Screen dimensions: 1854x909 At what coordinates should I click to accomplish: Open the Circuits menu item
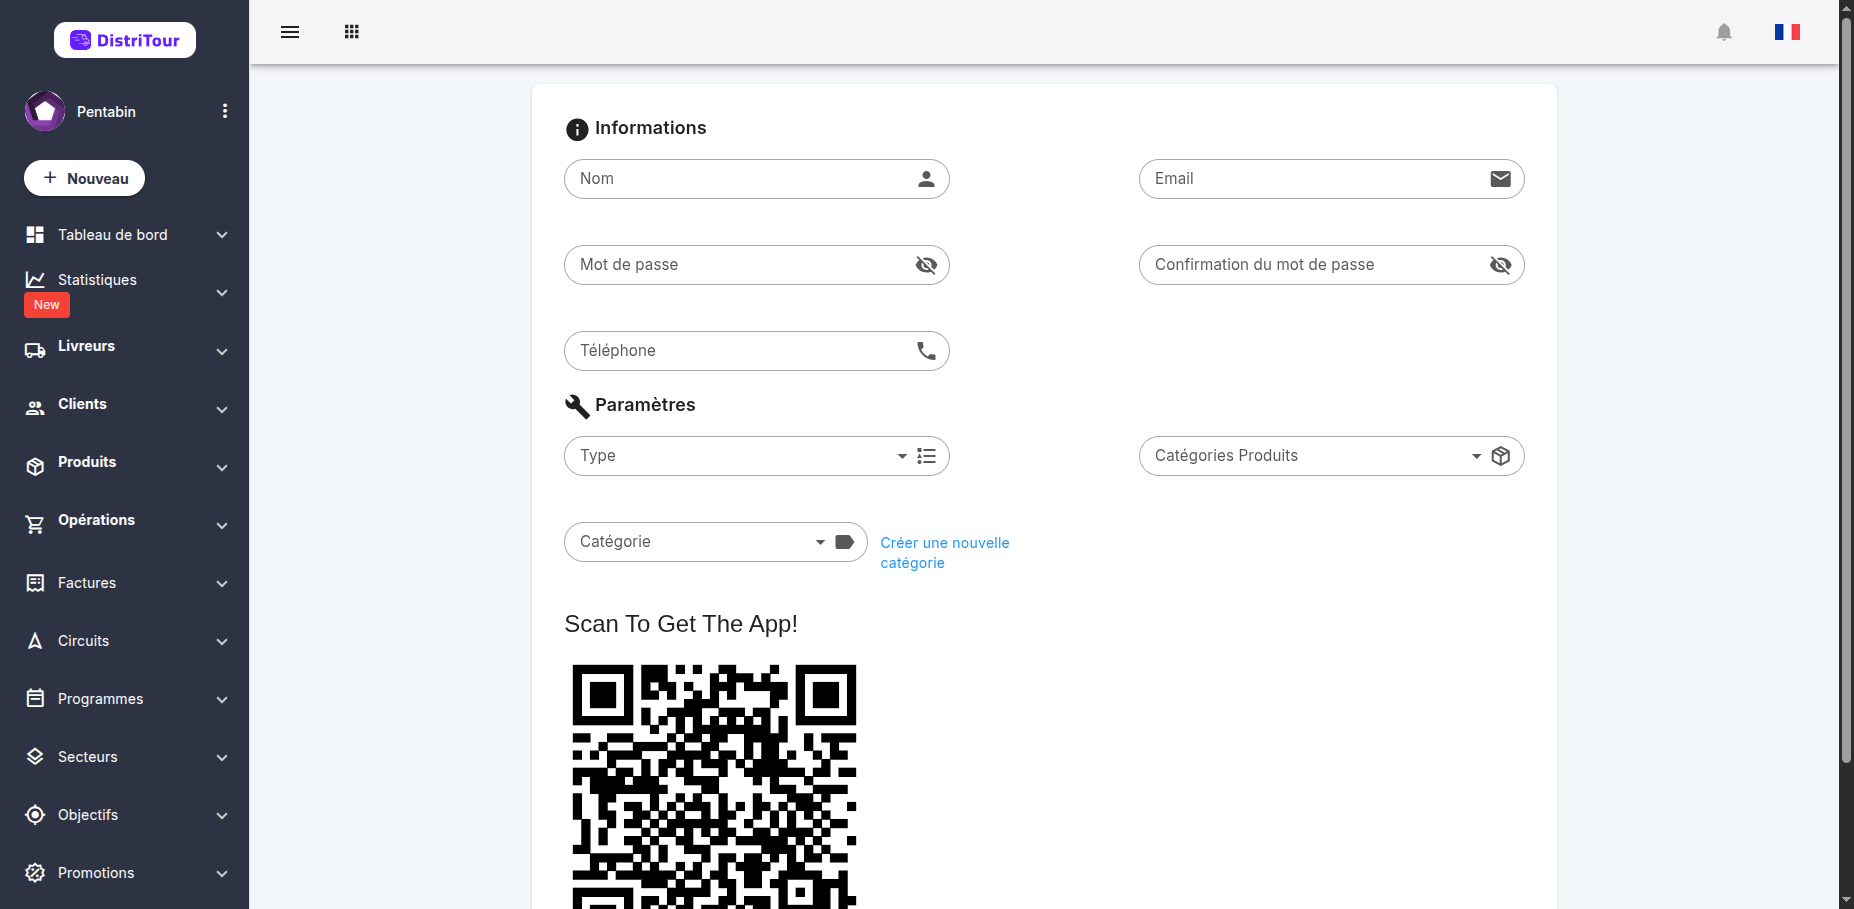[124, 641]
